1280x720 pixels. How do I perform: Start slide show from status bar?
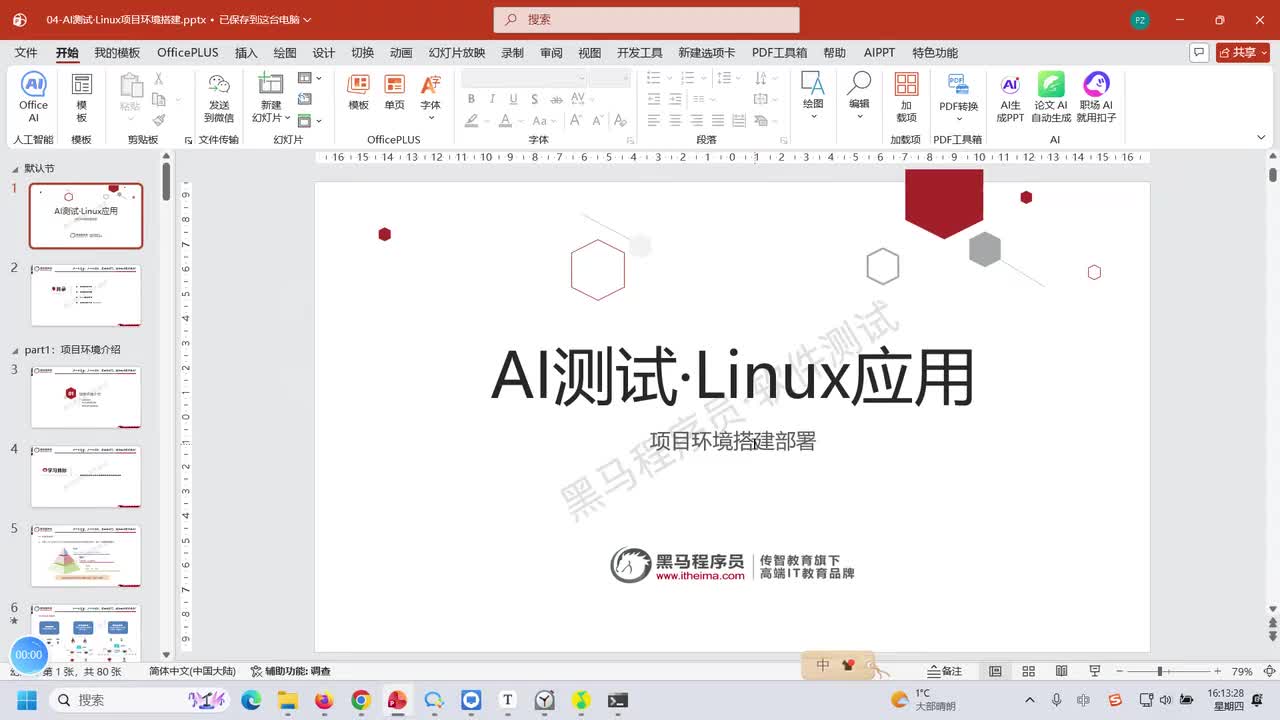coord(1095,671)
